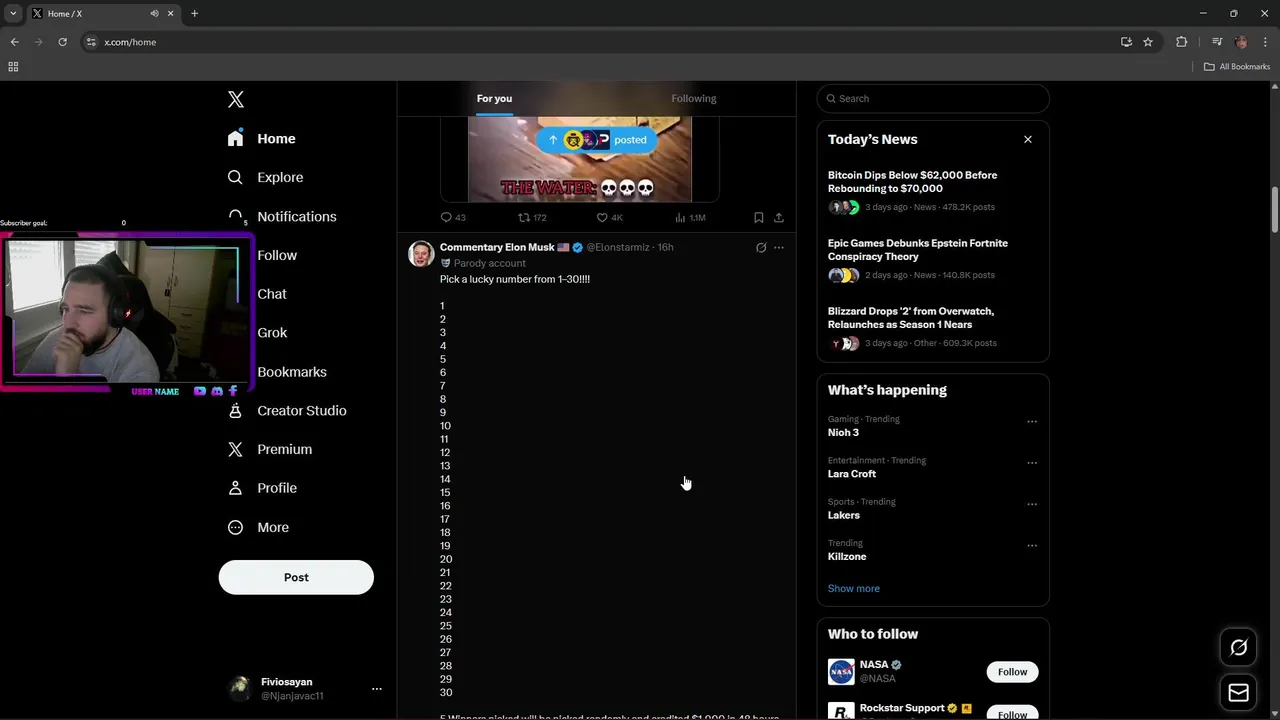Like the post with 4K likes

pyautogui.click(x=610, y=217)
